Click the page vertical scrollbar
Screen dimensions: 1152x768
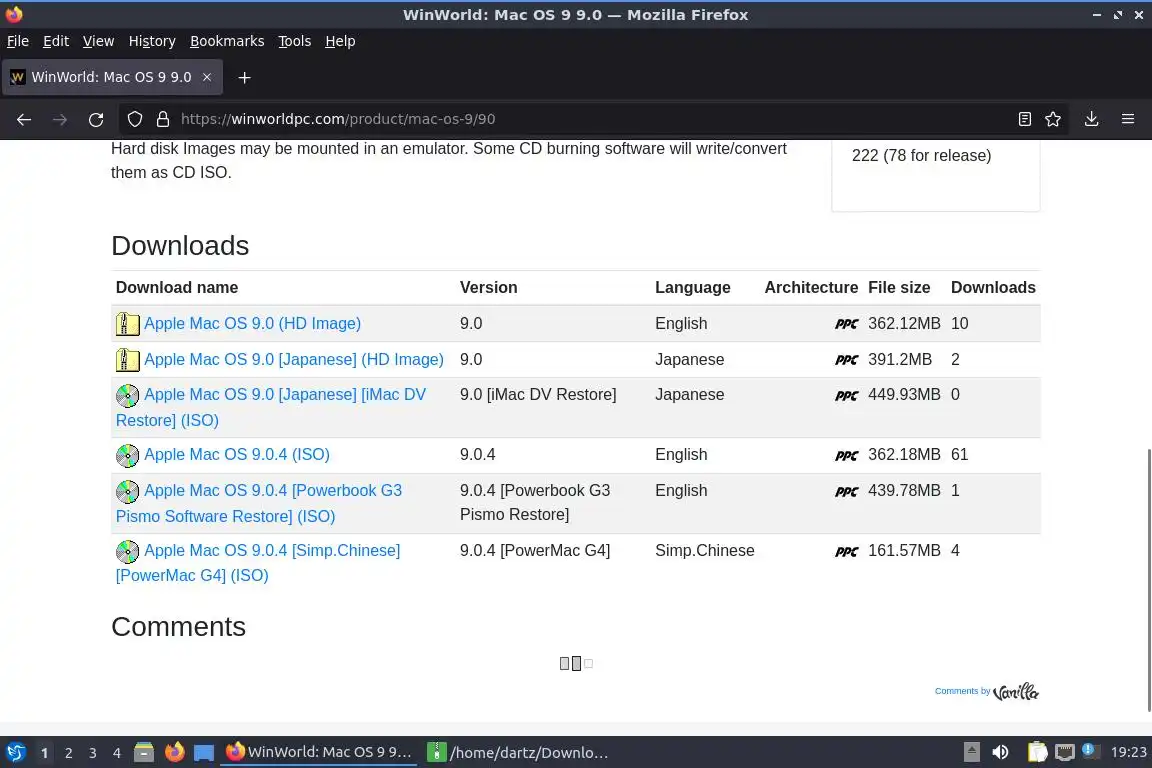[1148, 581]
